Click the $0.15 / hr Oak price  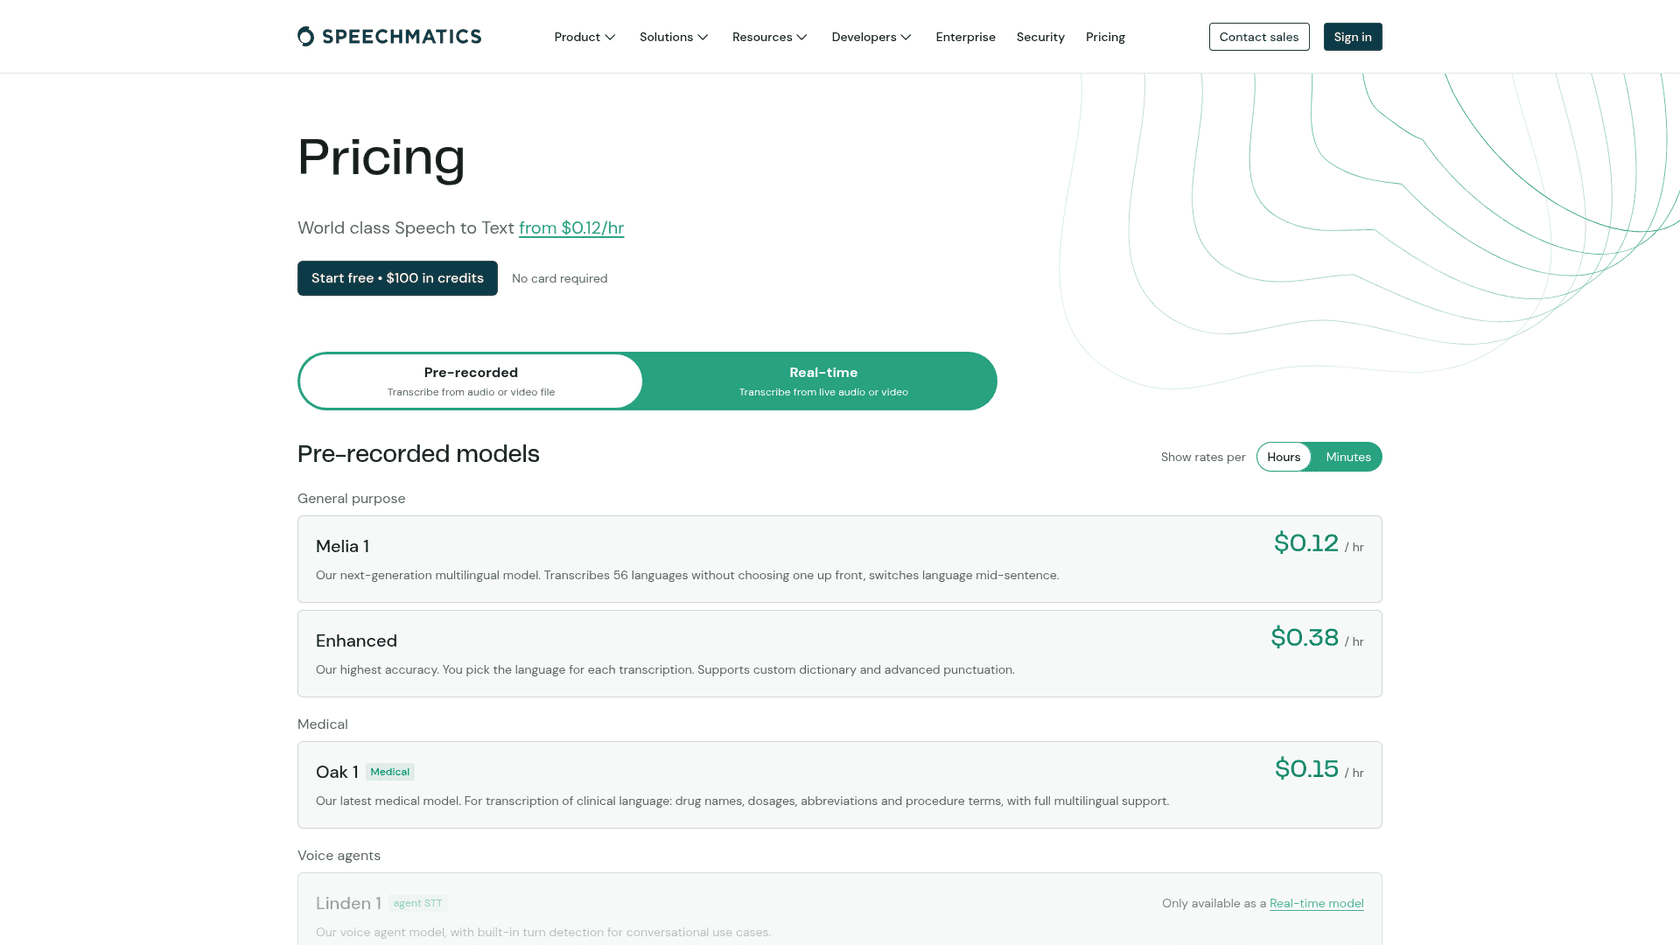tap(1319, 769)
